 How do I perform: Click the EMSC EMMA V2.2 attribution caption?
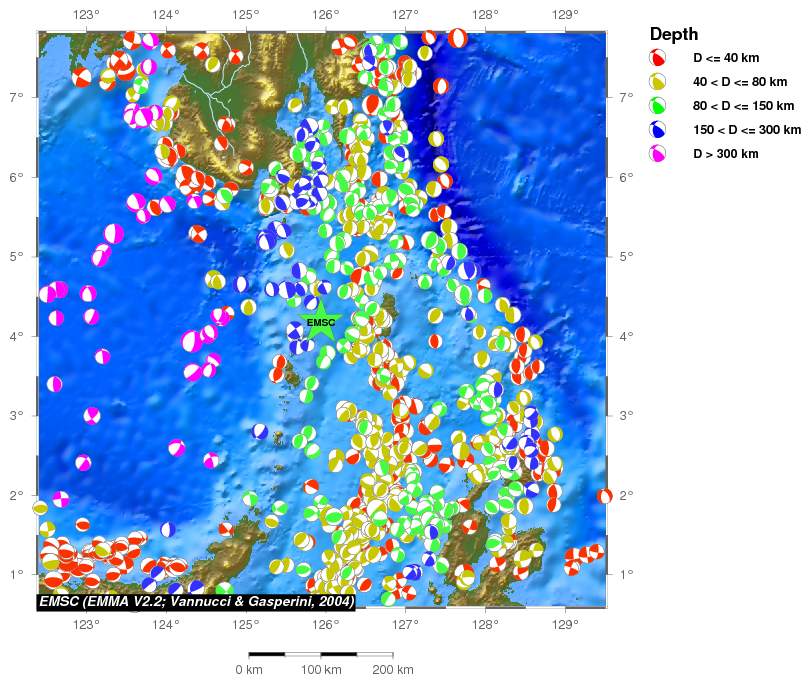197,602
